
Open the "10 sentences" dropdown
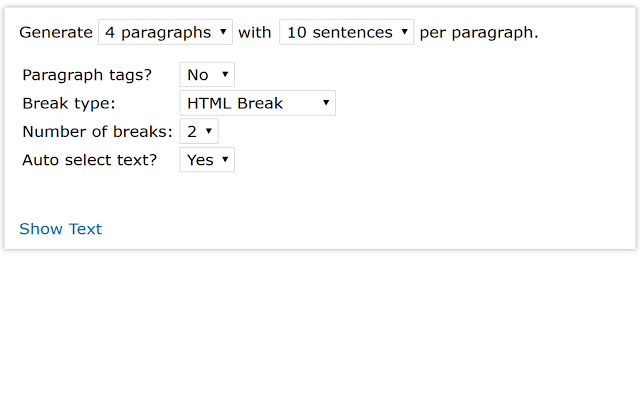pos(346,32)
